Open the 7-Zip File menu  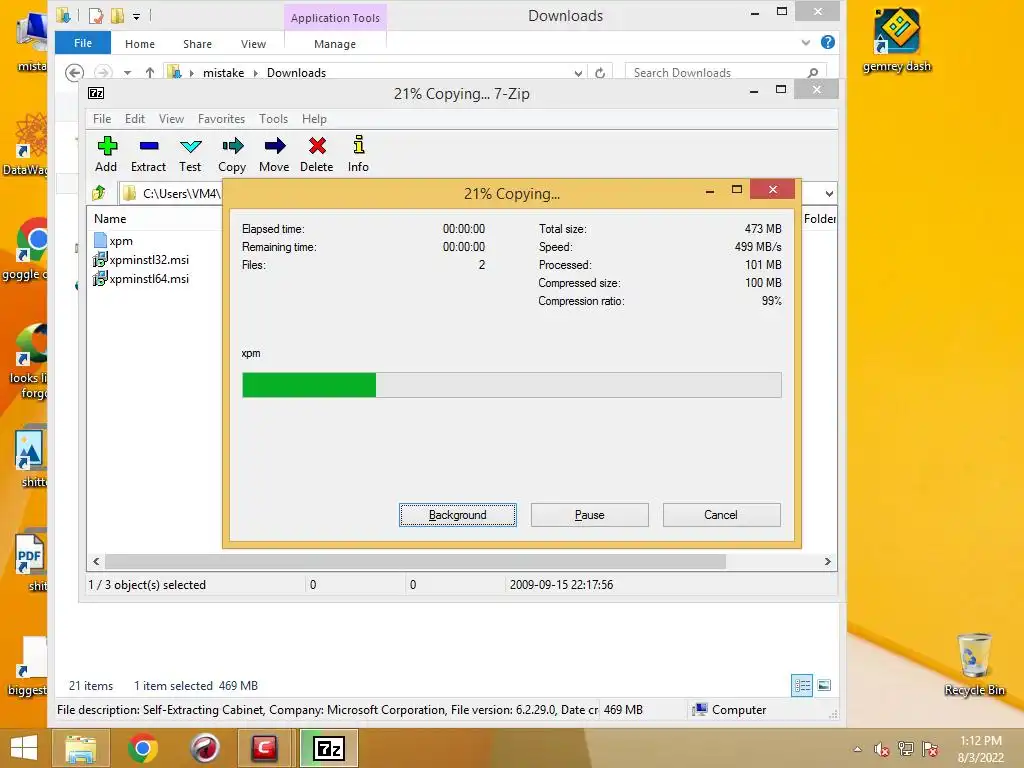point(102,119)
